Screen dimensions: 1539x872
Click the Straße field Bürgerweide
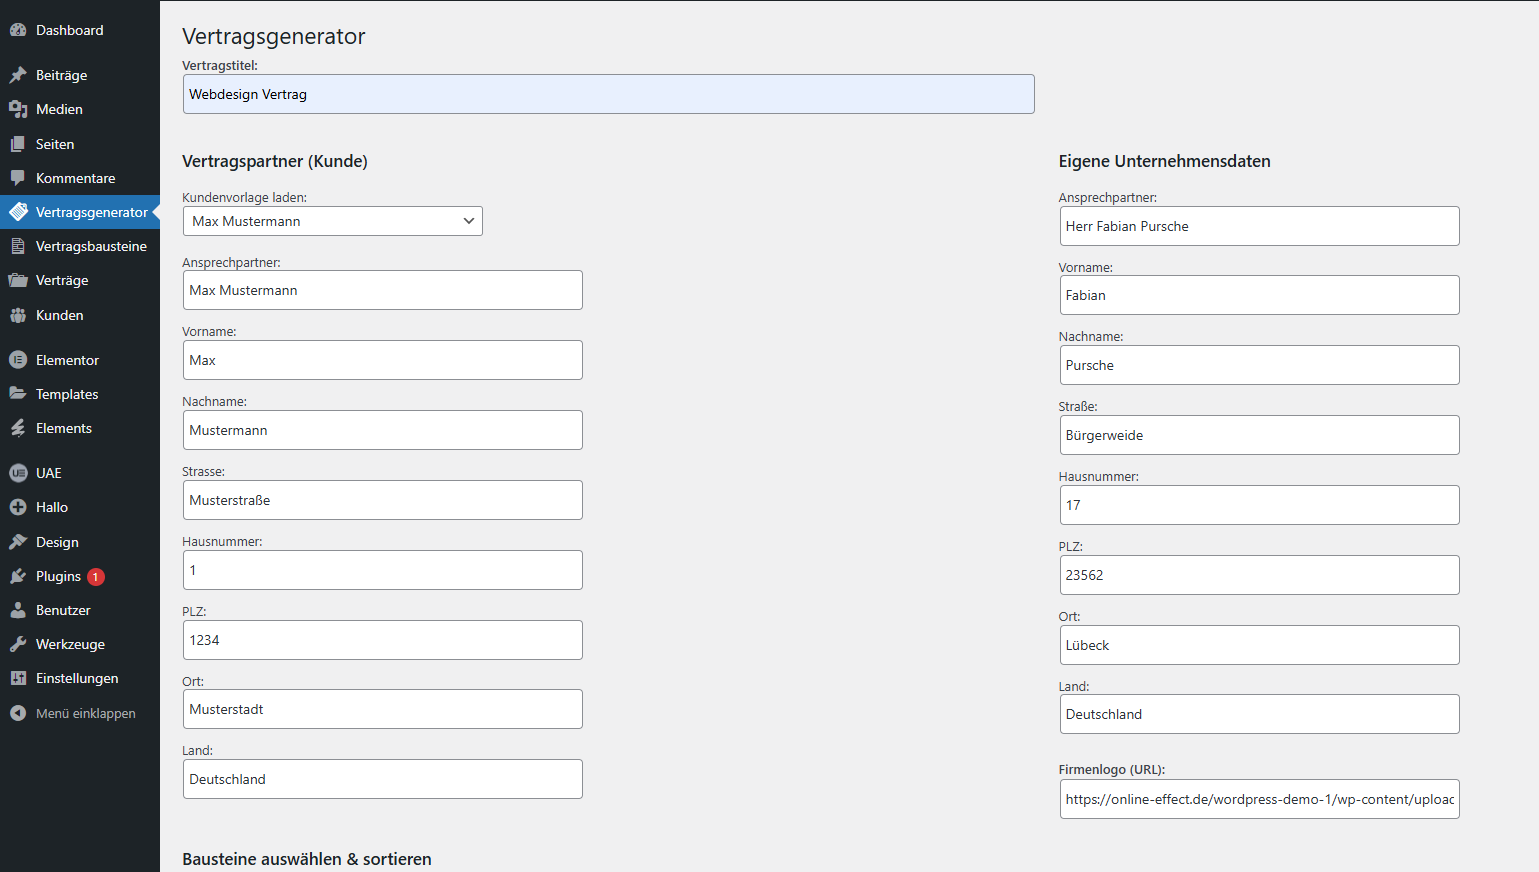pyautogui.click(x=1259, y=435)
